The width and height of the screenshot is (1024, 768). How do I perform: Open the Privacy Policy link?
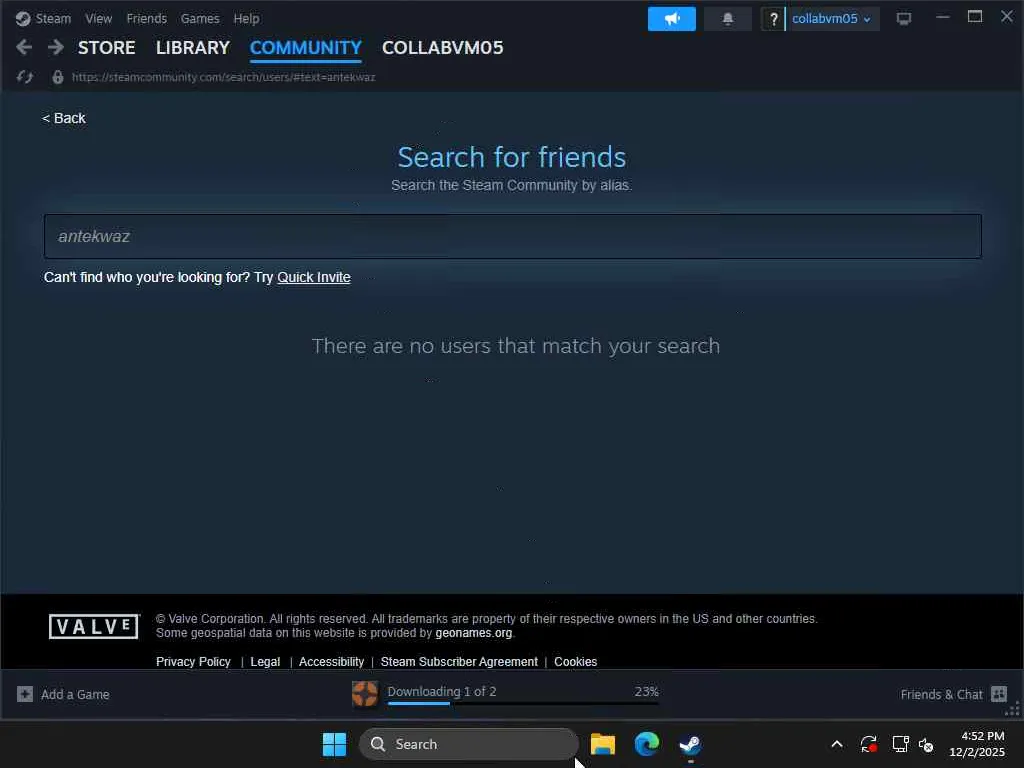coord(193,662)
